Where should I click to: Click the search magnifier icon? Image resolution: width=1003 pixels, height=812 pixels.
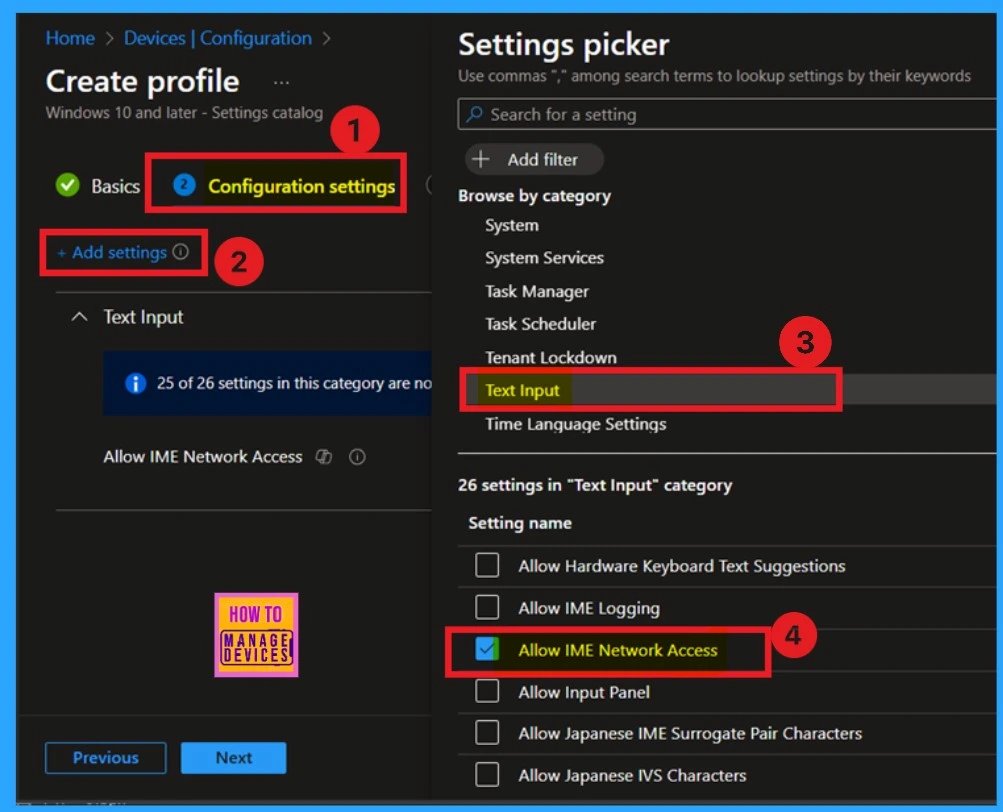[x=474, y=115]
